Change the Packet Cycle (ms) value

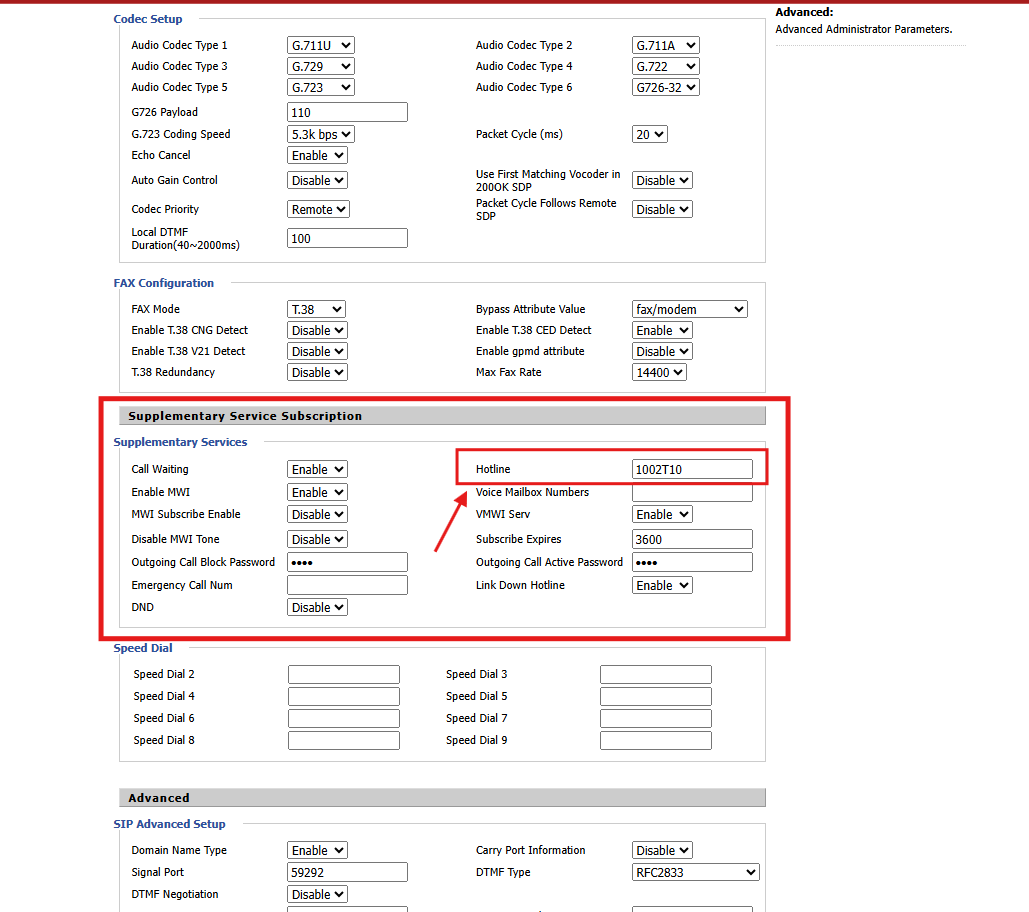650,135
